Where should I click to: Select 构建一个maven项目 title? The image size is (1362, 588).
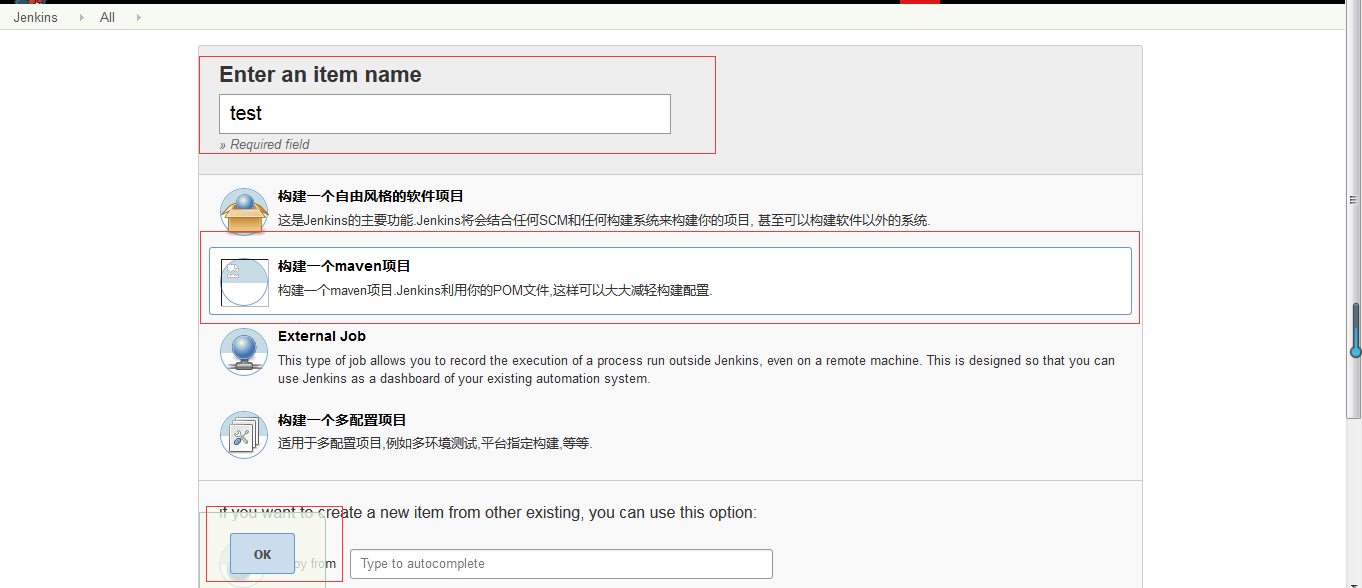tap(345, 266)
